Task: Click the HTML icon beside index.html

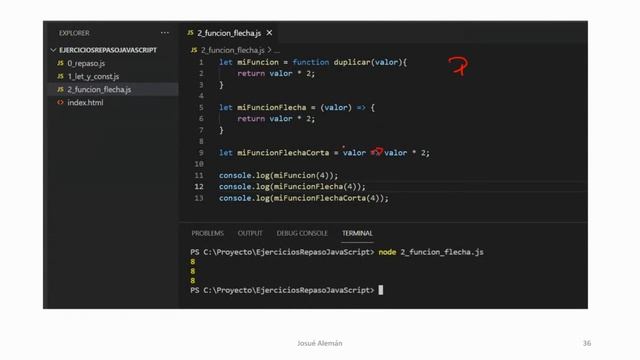Action: [x=60, y=102]
